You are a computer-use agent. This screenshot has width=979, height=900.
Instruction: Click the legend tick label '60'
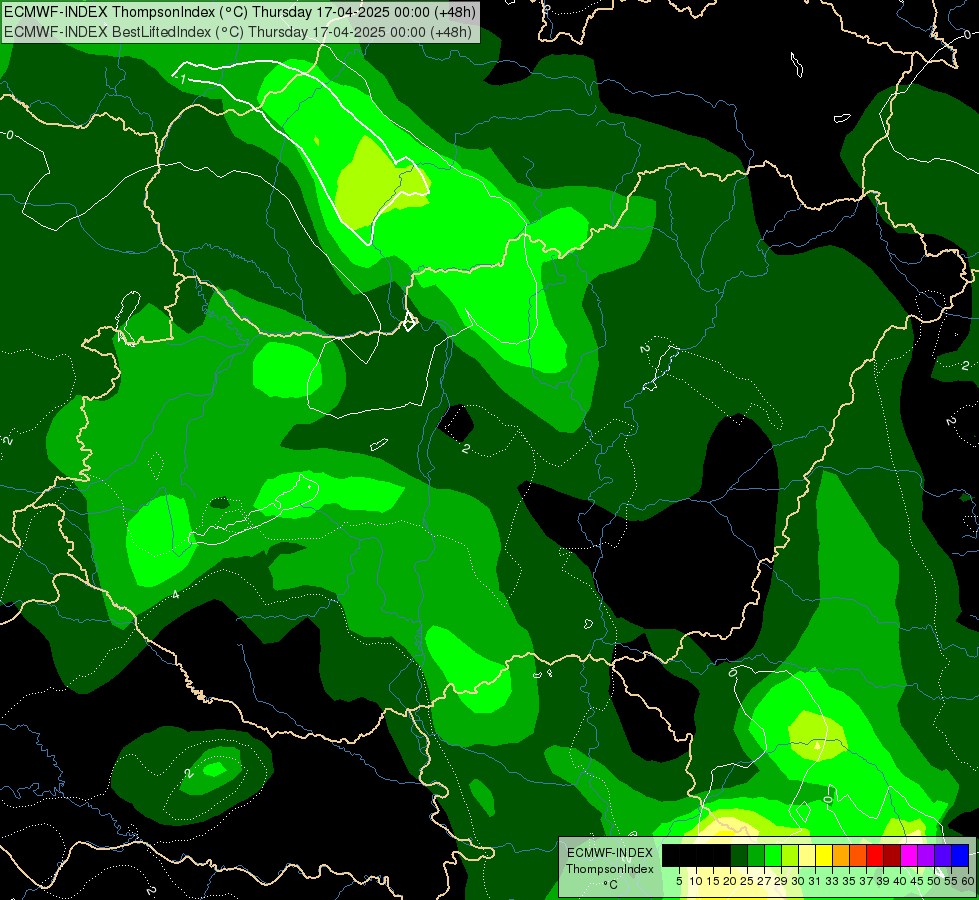click(968, 881)
